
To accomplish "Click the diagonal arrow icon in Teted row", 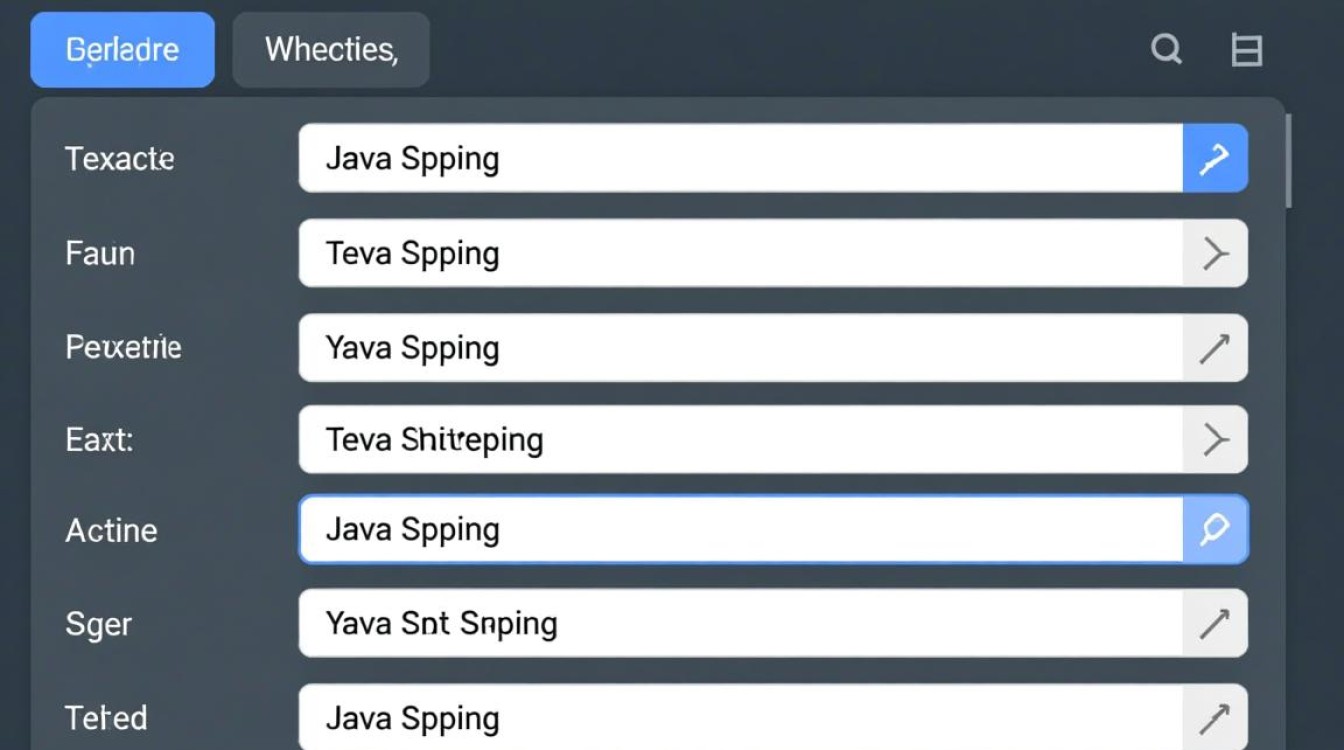I will click(x=1215, y=717).
